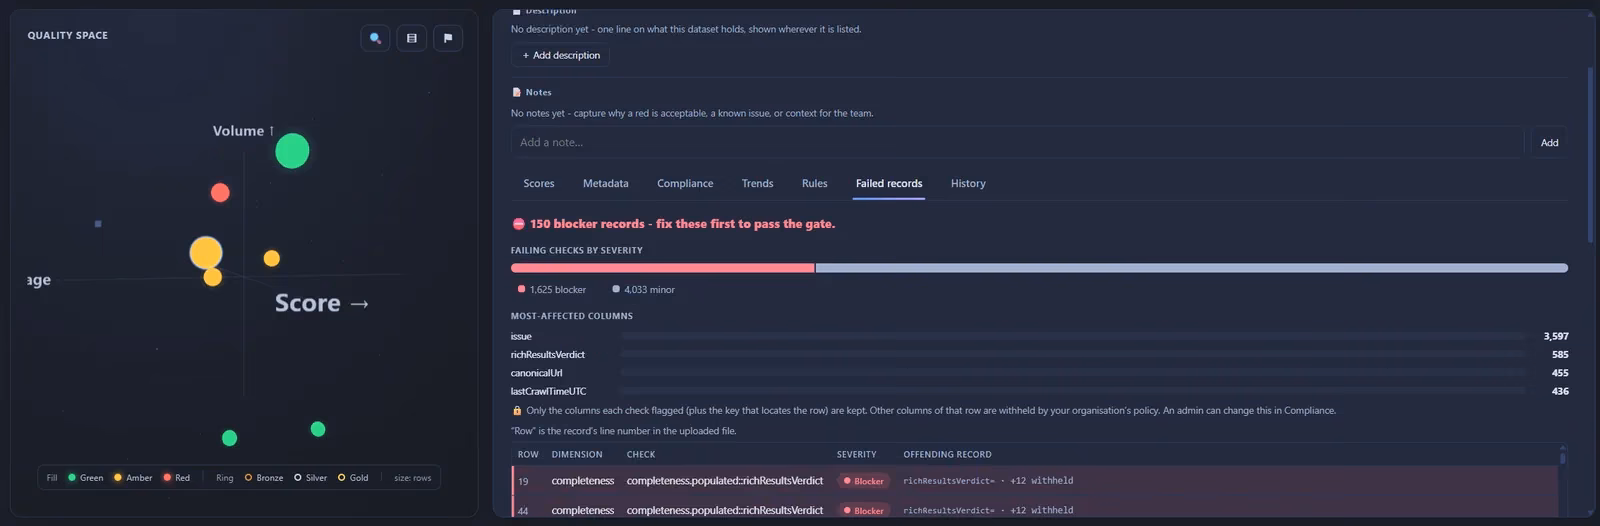This screenshot has height=526, width=1600.
Task: Click the row number 44 cell
Action: coord(523,510)
